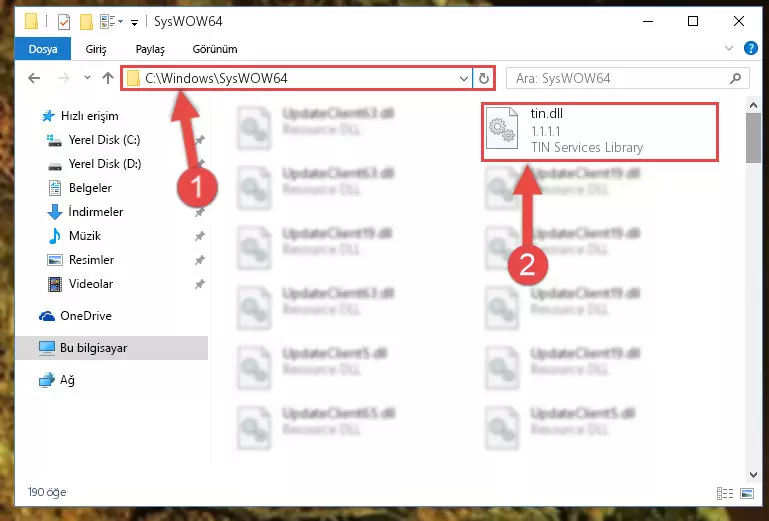Open Müzik folder in sidebar

click(85, 236)
